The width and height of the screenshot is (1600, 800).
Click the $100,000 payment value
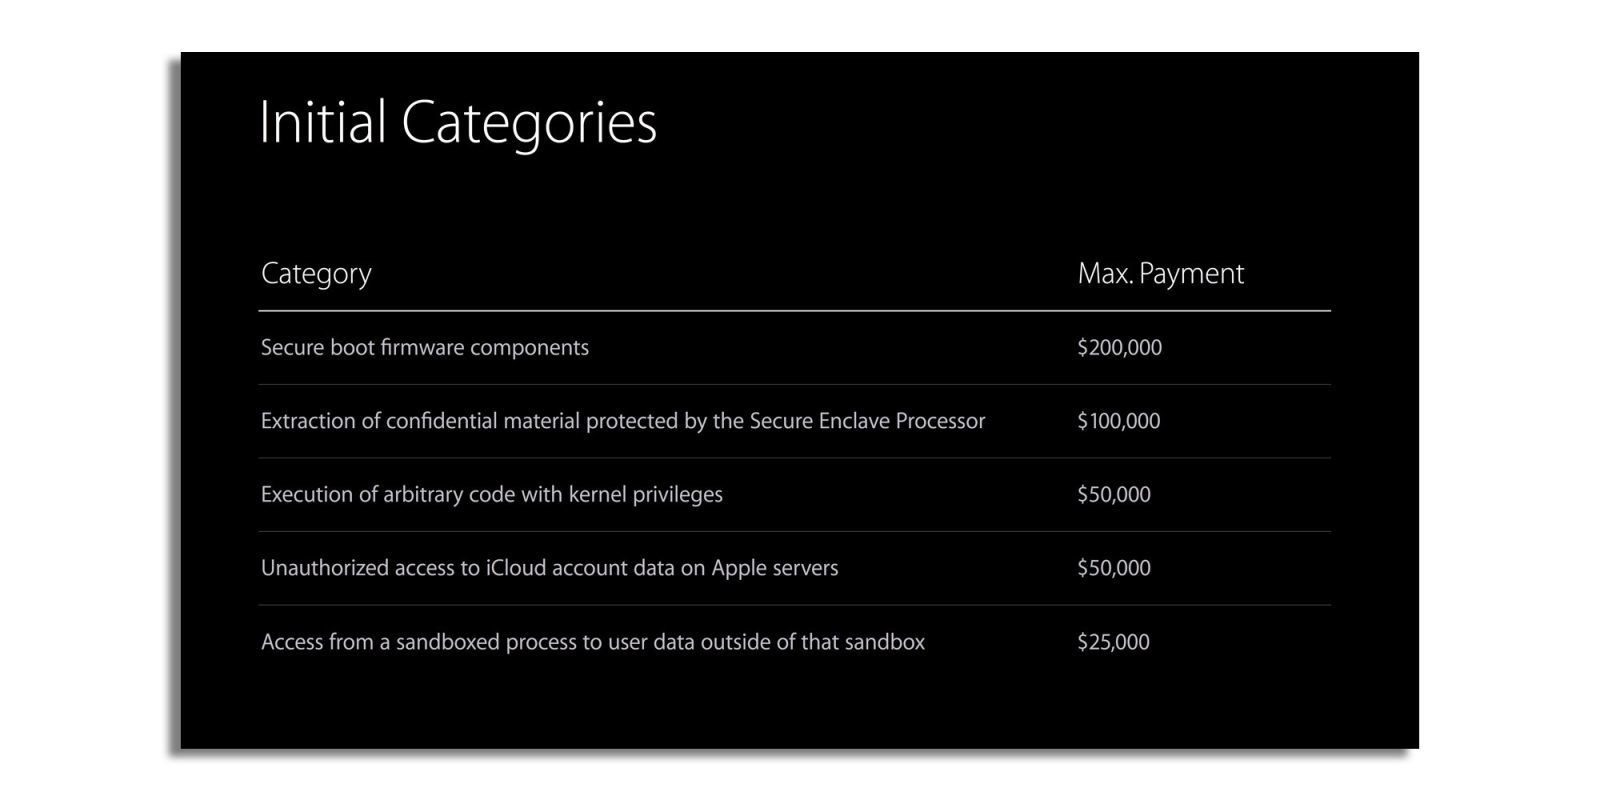click(1118, 421)
